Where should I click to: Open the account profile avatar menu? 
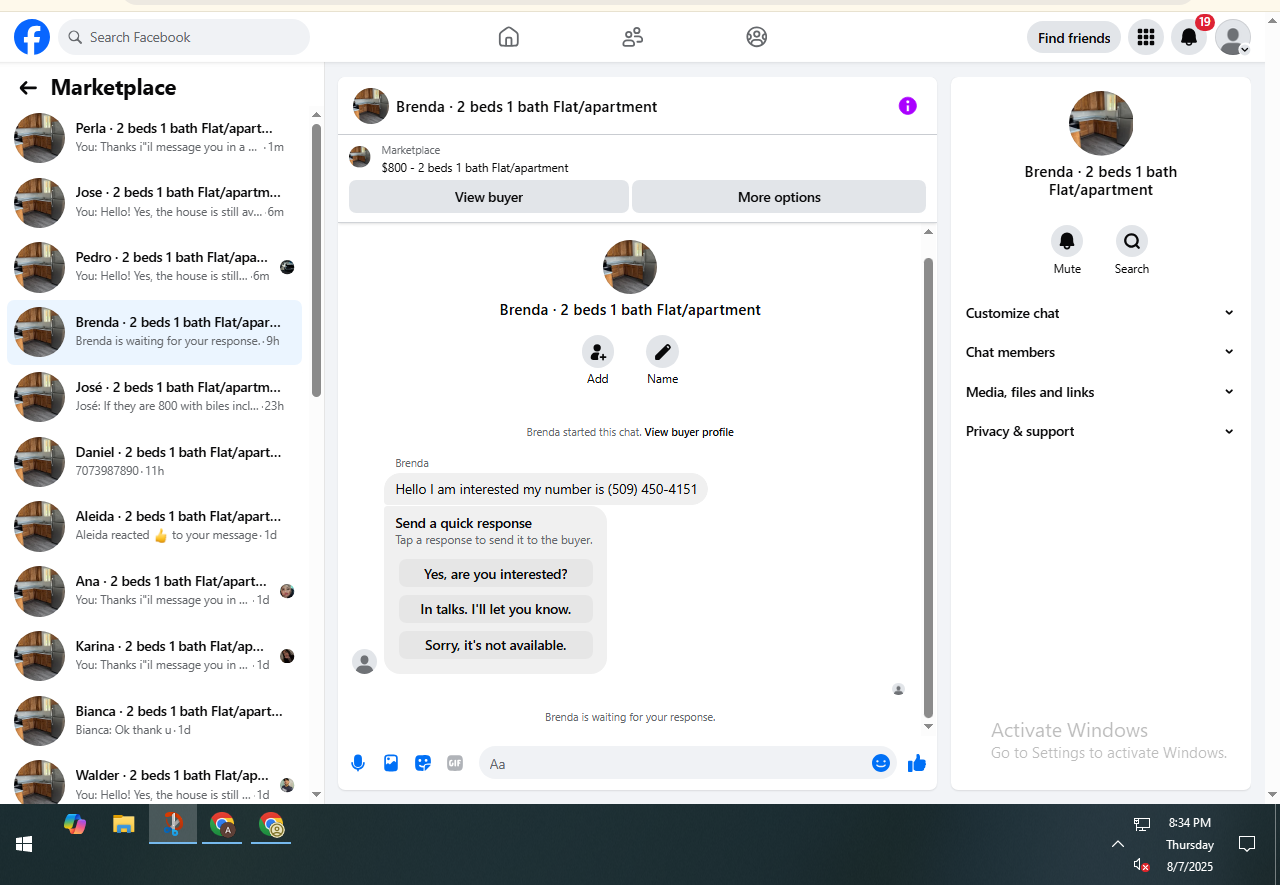[x=1233, y=38]
